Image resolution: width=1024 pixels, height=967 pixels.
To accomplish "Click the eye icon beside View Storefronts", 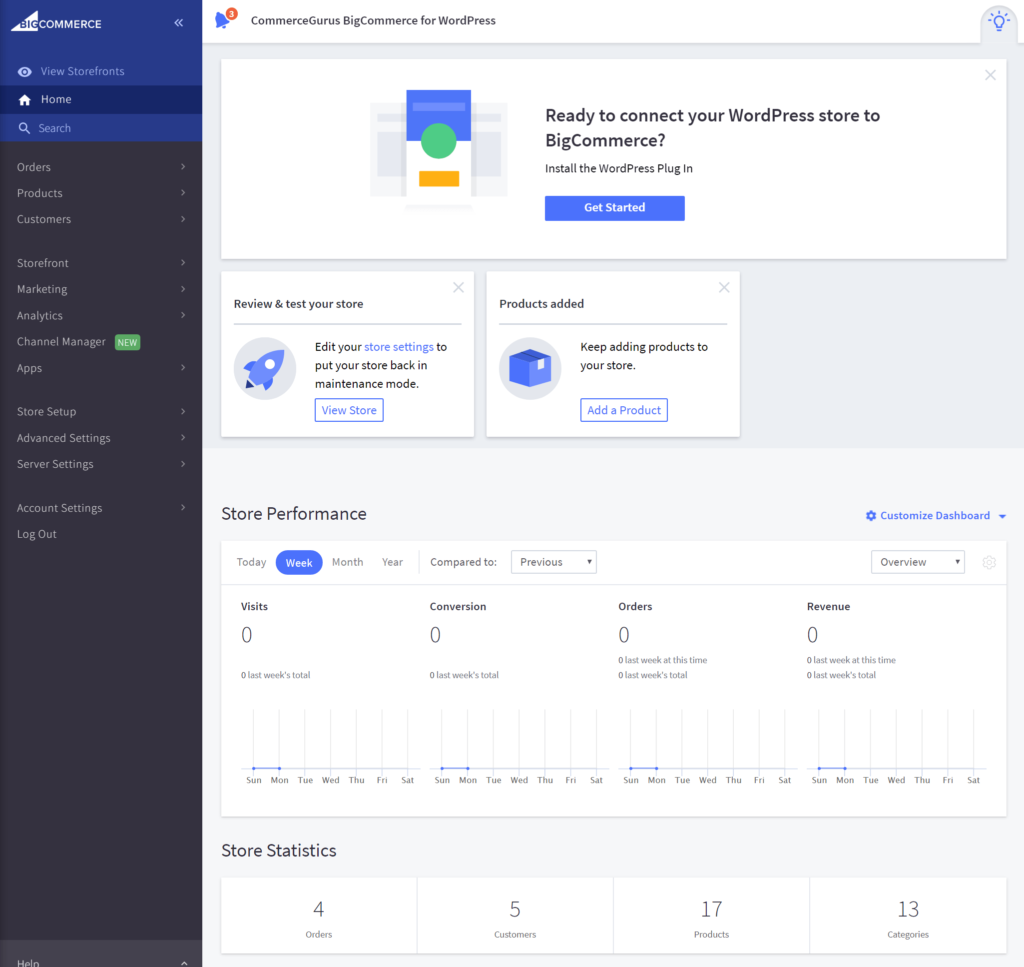I will 25,72.
